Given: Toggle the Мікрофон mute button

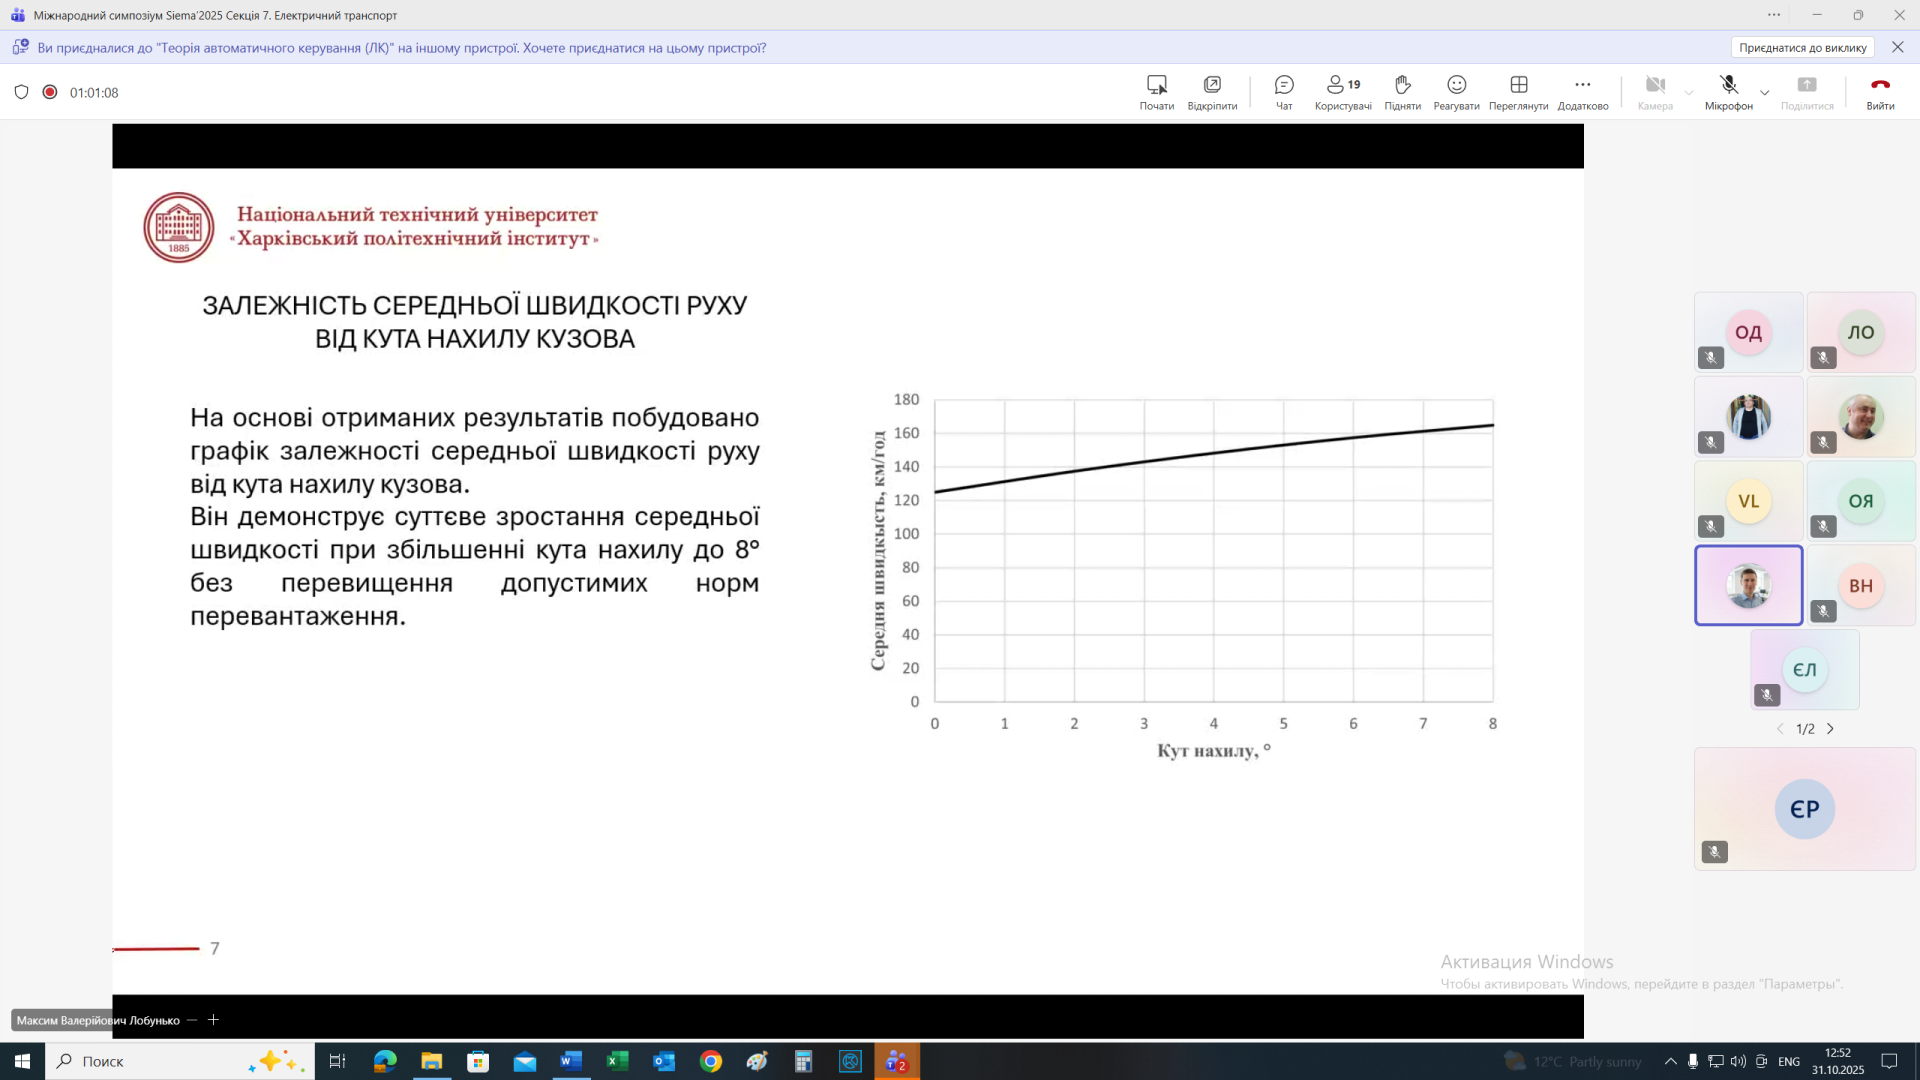Looking at the screenshot, I should pyautogui.click(x=1728, y=91).
